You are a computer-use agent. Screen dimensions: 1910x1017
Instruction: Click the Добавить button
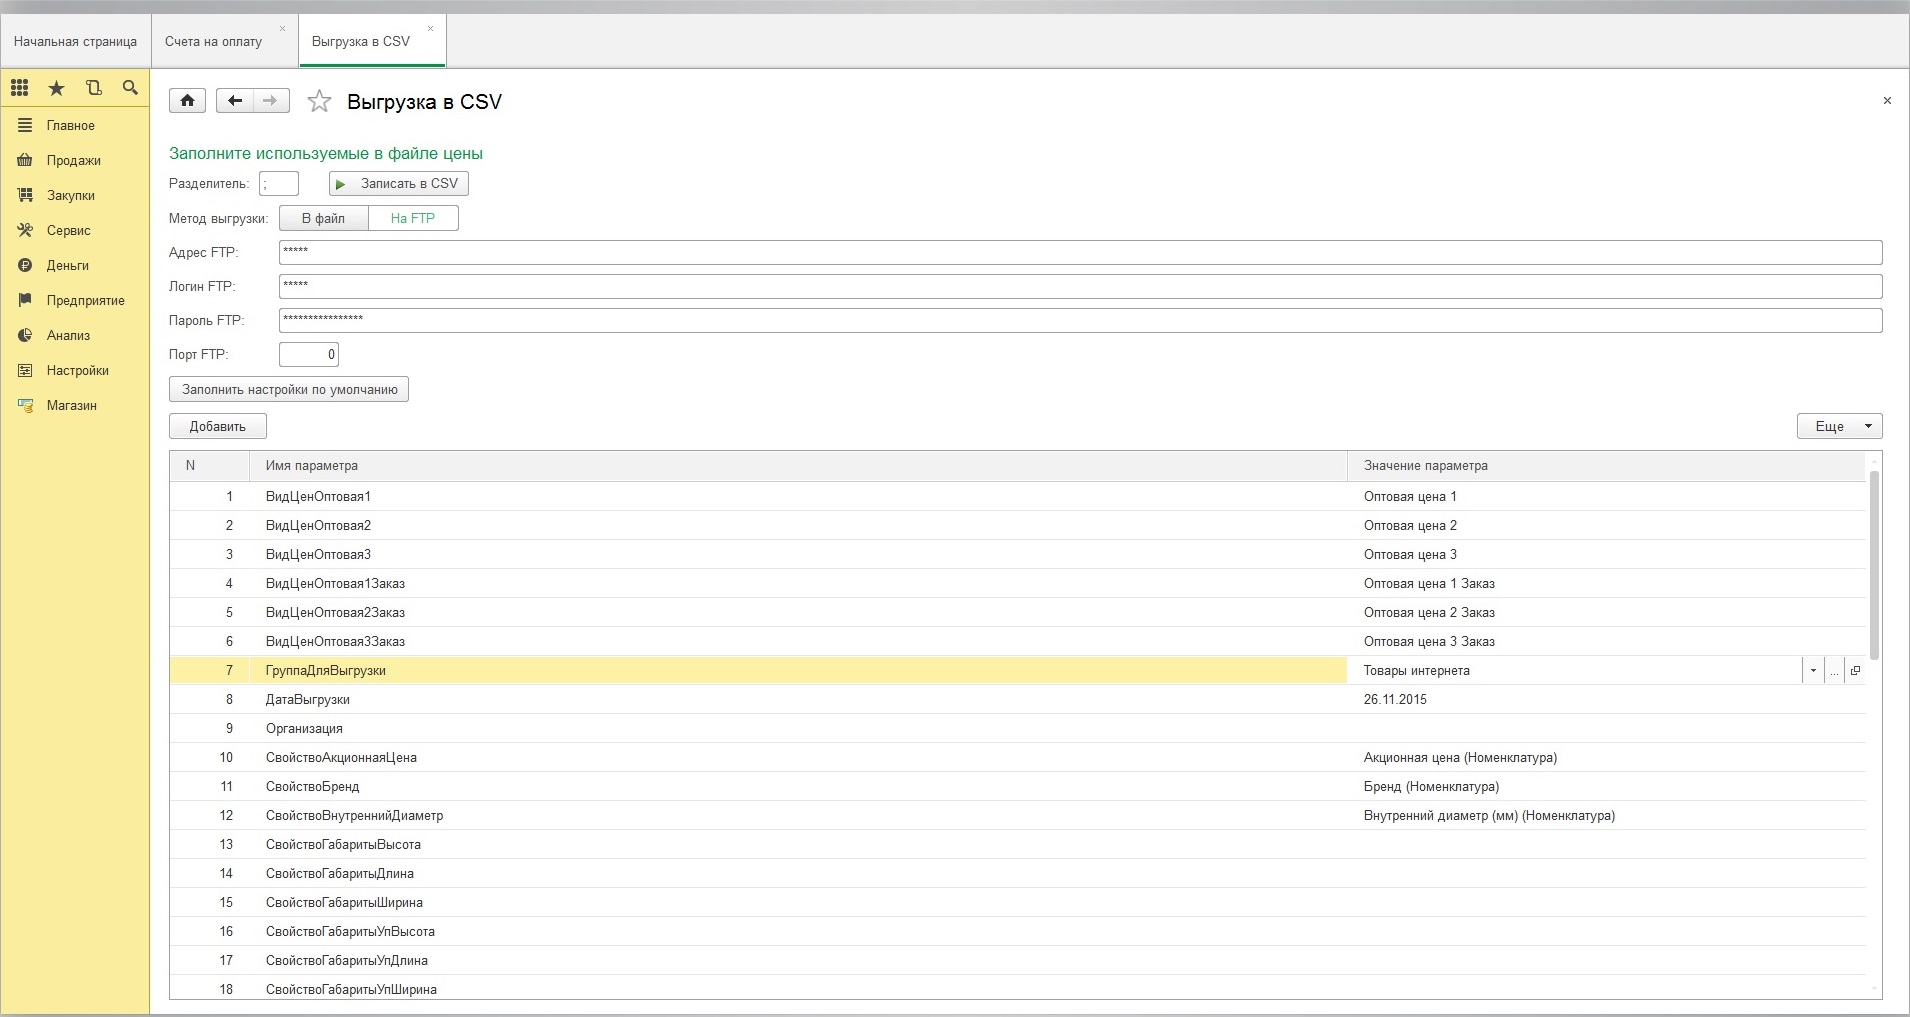tap(218, 426)
